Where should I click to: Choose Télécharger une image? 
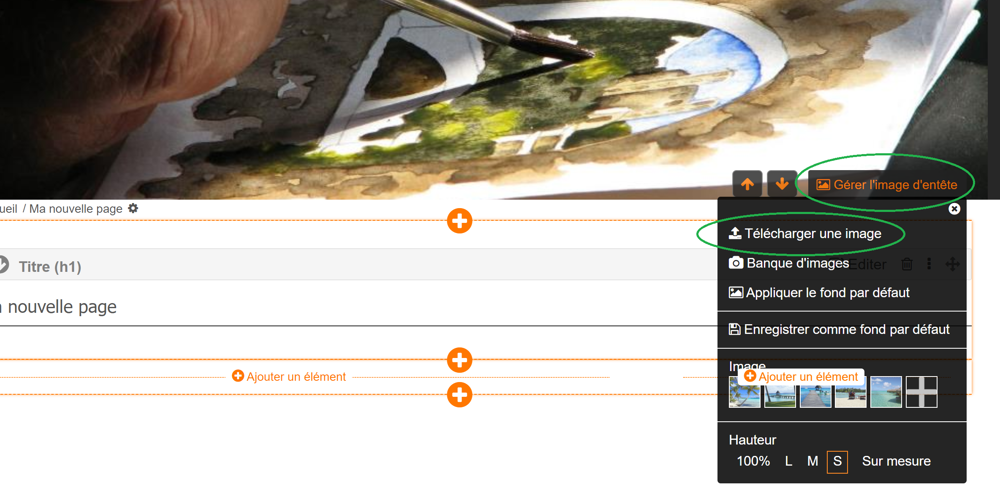(x=805, y=233)
